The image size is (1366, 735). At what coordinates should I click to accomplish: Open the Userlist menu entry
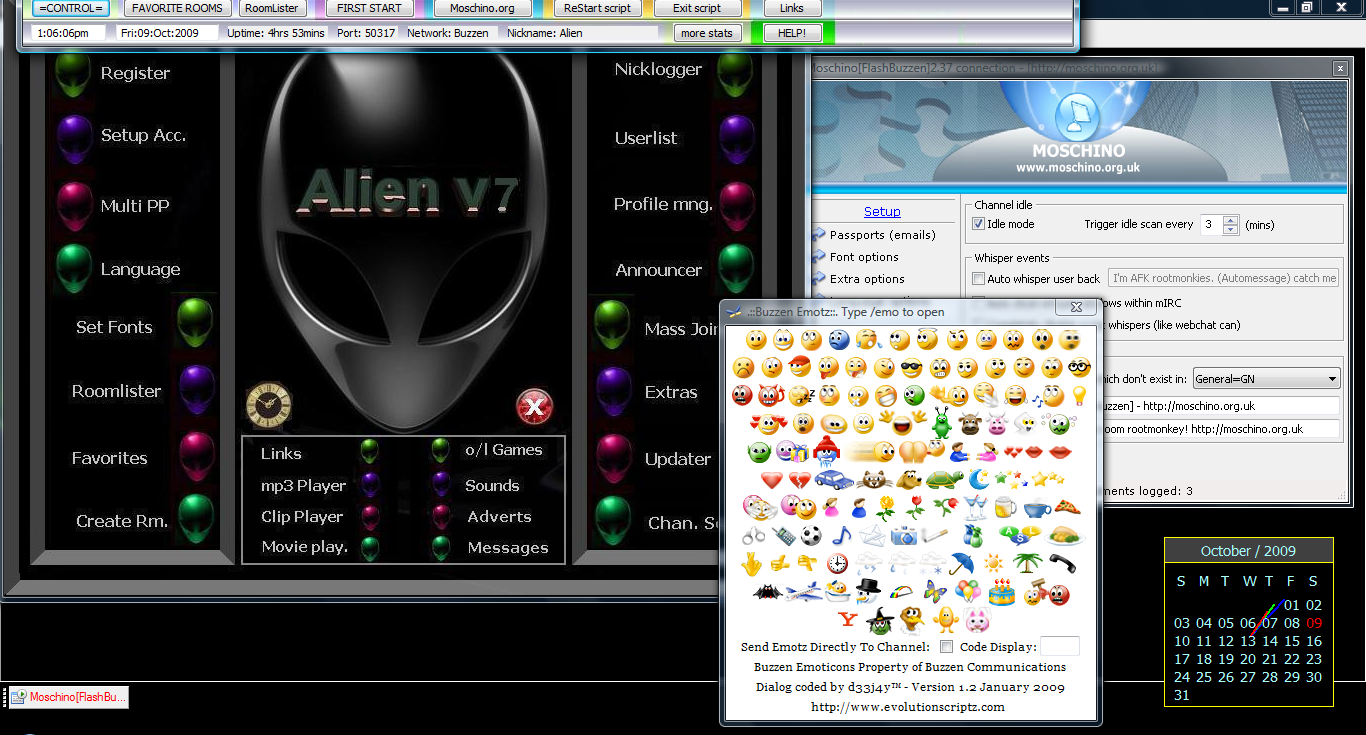646,138
